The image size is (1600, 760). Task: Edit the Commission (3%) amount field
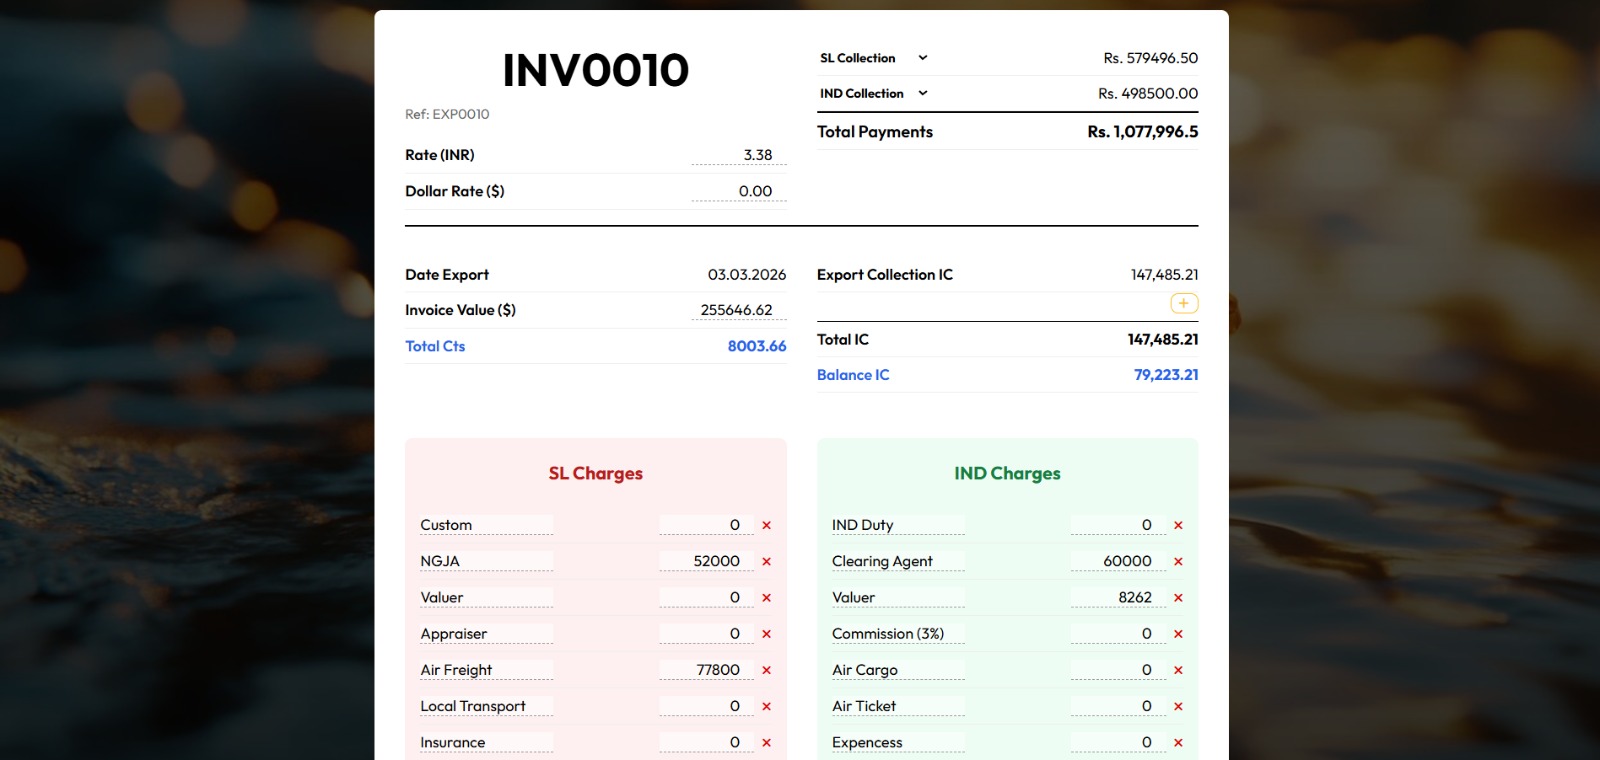(1118, 634)
